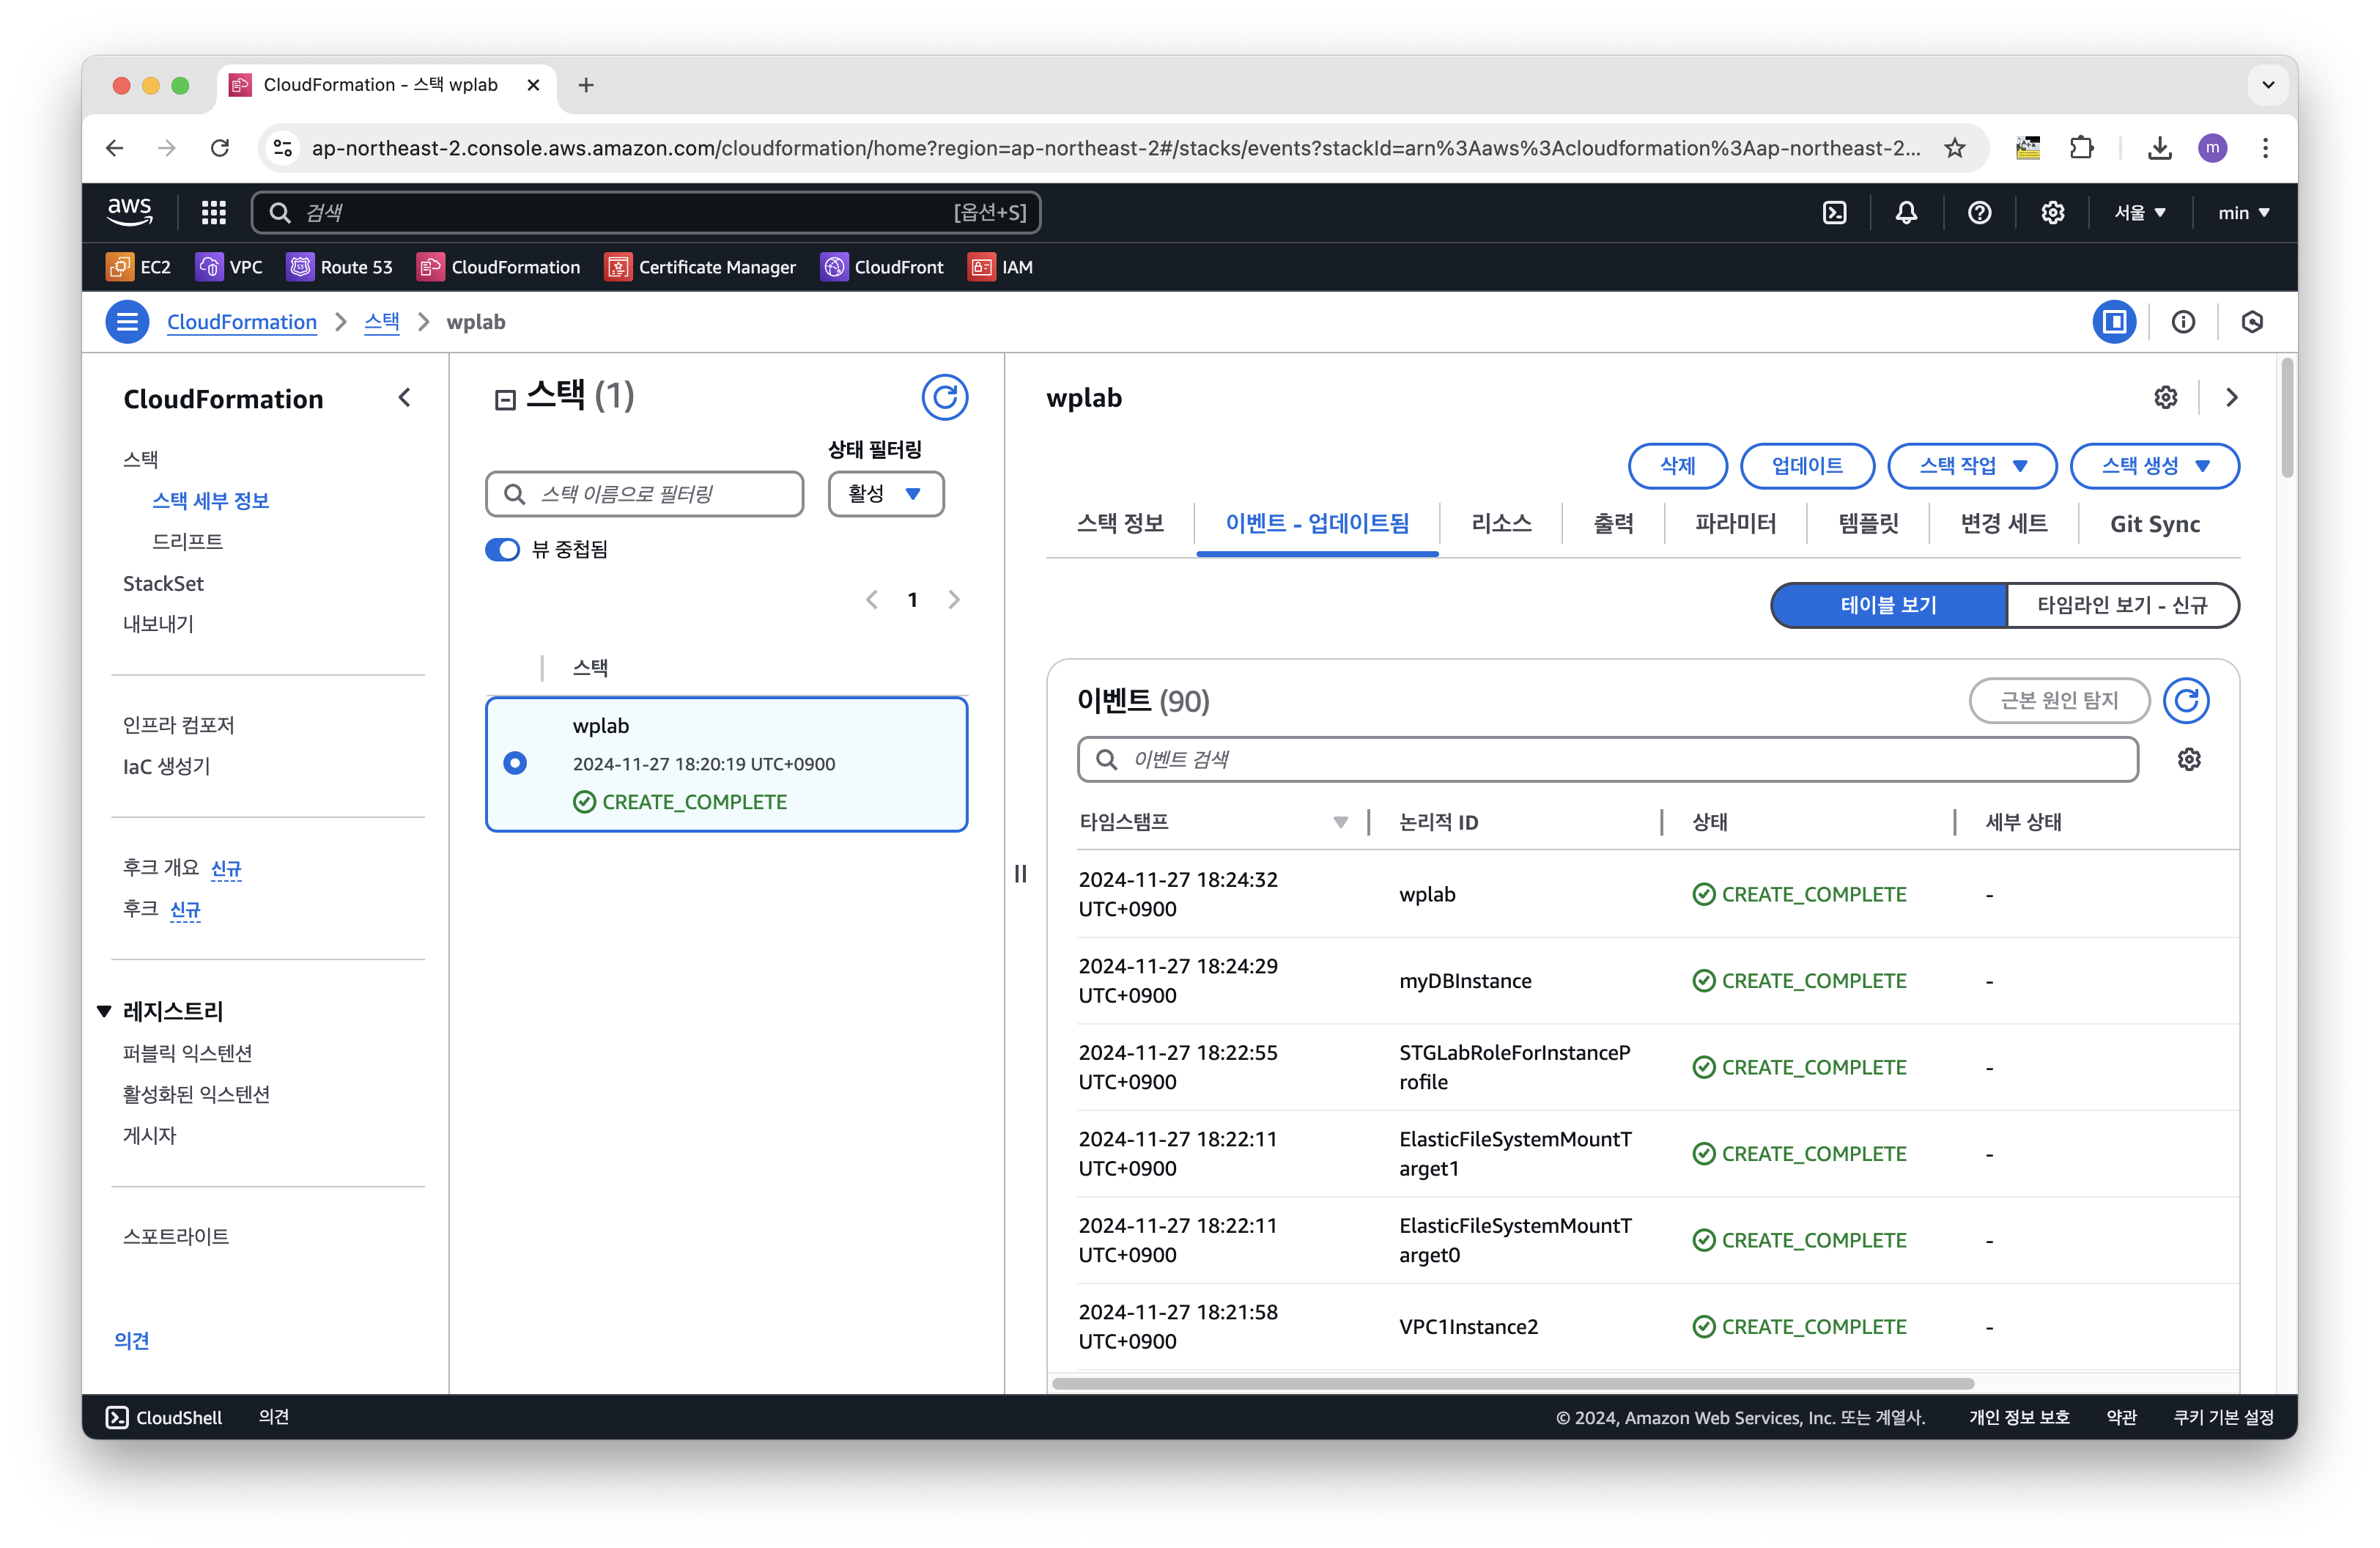Switch to timeline view

2121,605
